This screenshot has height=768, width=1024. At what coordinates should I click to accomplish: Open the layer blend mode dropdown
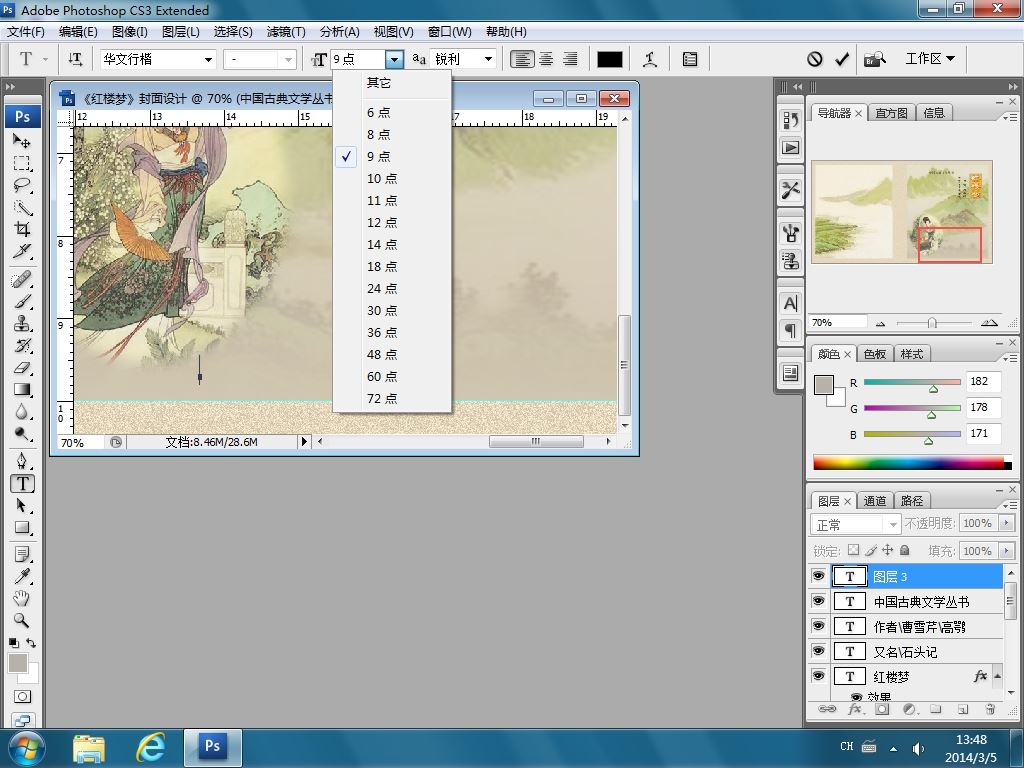(x=856, y=524)
